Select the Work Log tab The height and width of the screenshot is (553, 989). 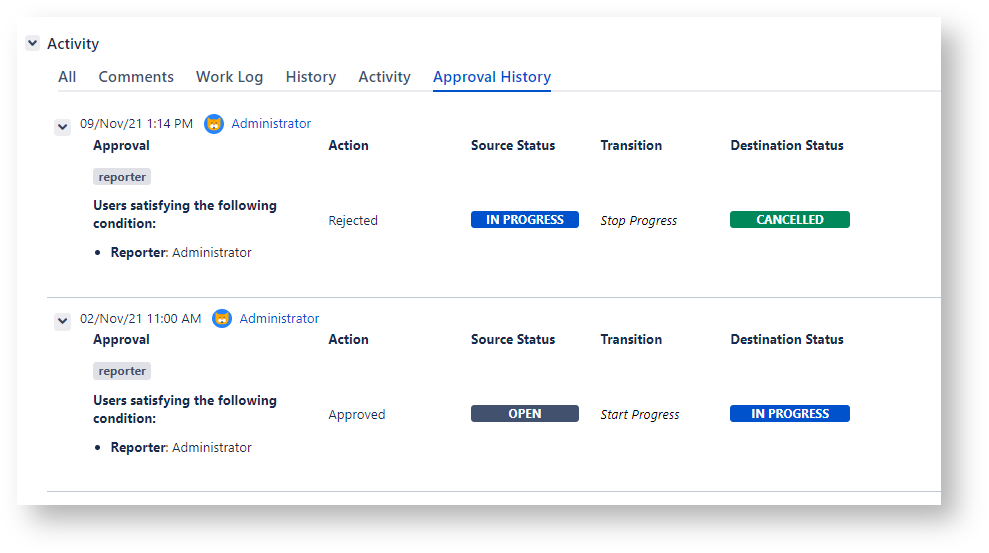(229, 77)
